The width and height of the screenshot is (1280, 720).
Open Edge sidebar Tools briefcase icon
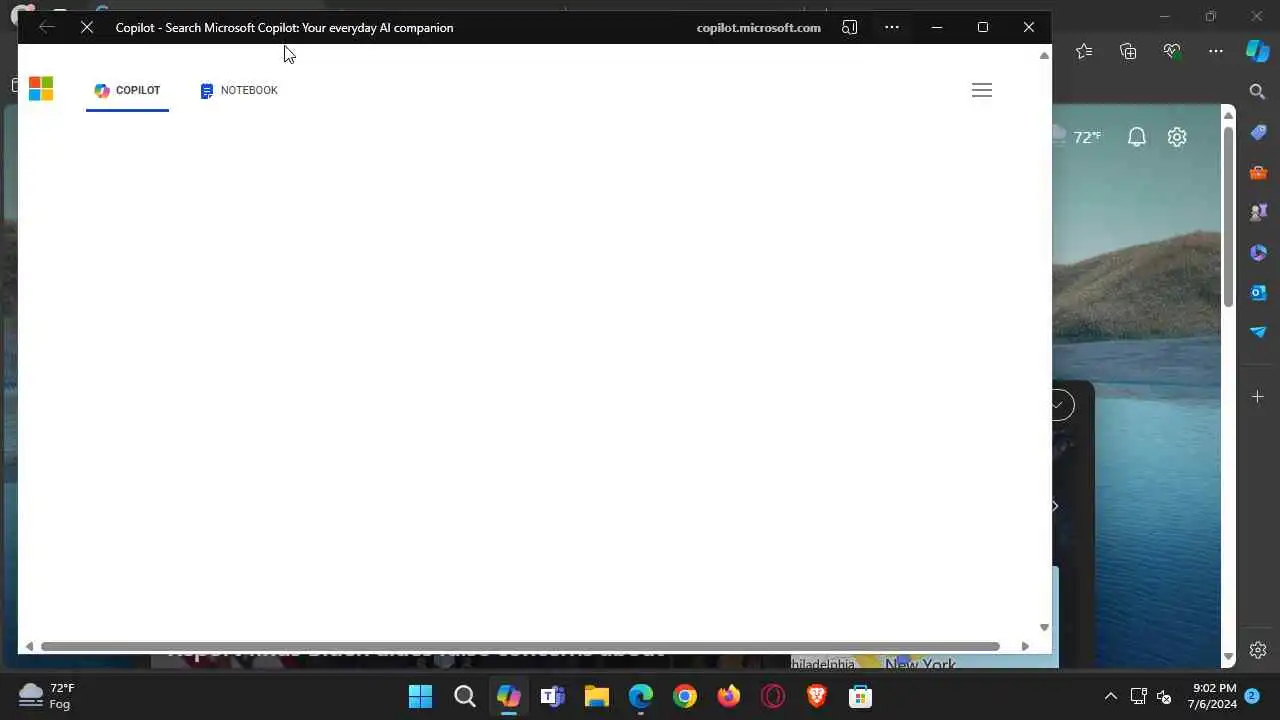coord(1258,172)
